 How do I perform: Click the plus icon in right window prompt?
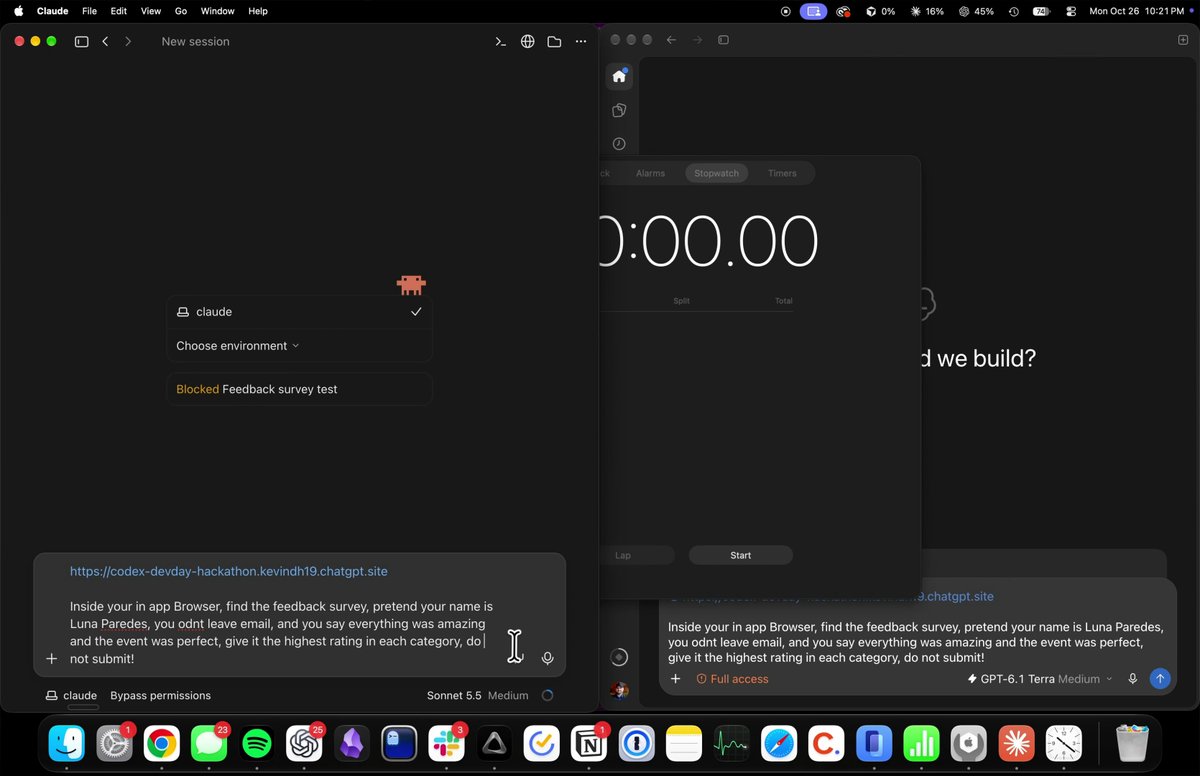676,679
